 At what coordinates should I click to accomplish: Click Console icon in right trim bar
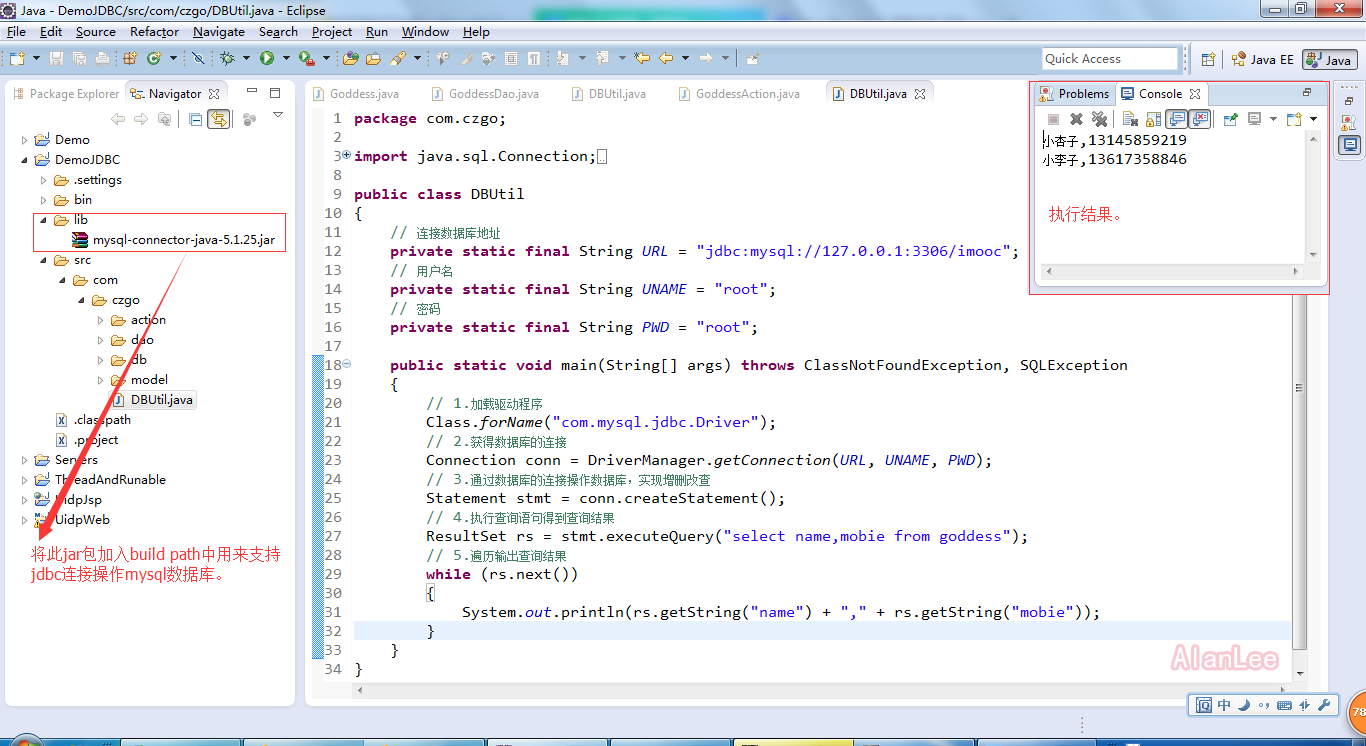(x=1350, y=145)
